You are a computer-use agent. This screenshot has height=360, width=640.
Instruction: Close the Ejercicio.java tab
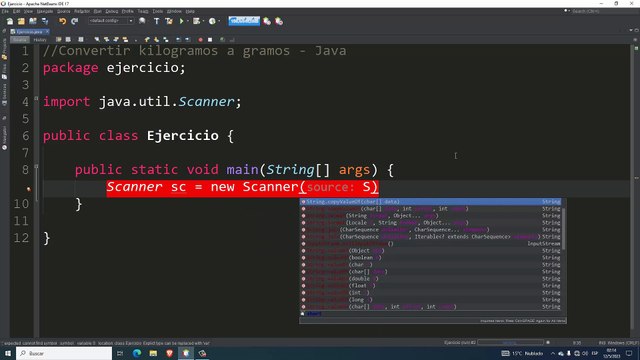(47, 31)
